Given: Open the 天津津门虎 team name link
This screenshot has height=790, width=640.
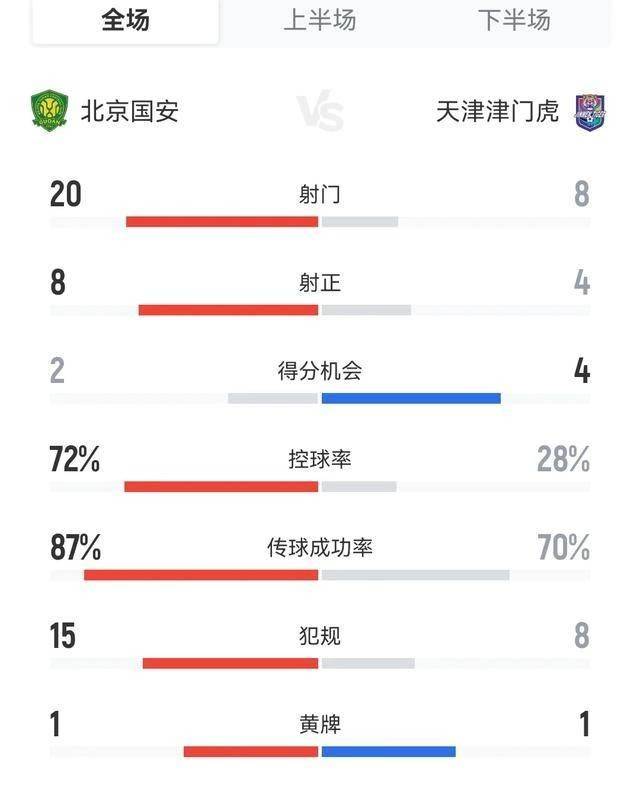Looking at the screenshot, I should 497,111.
